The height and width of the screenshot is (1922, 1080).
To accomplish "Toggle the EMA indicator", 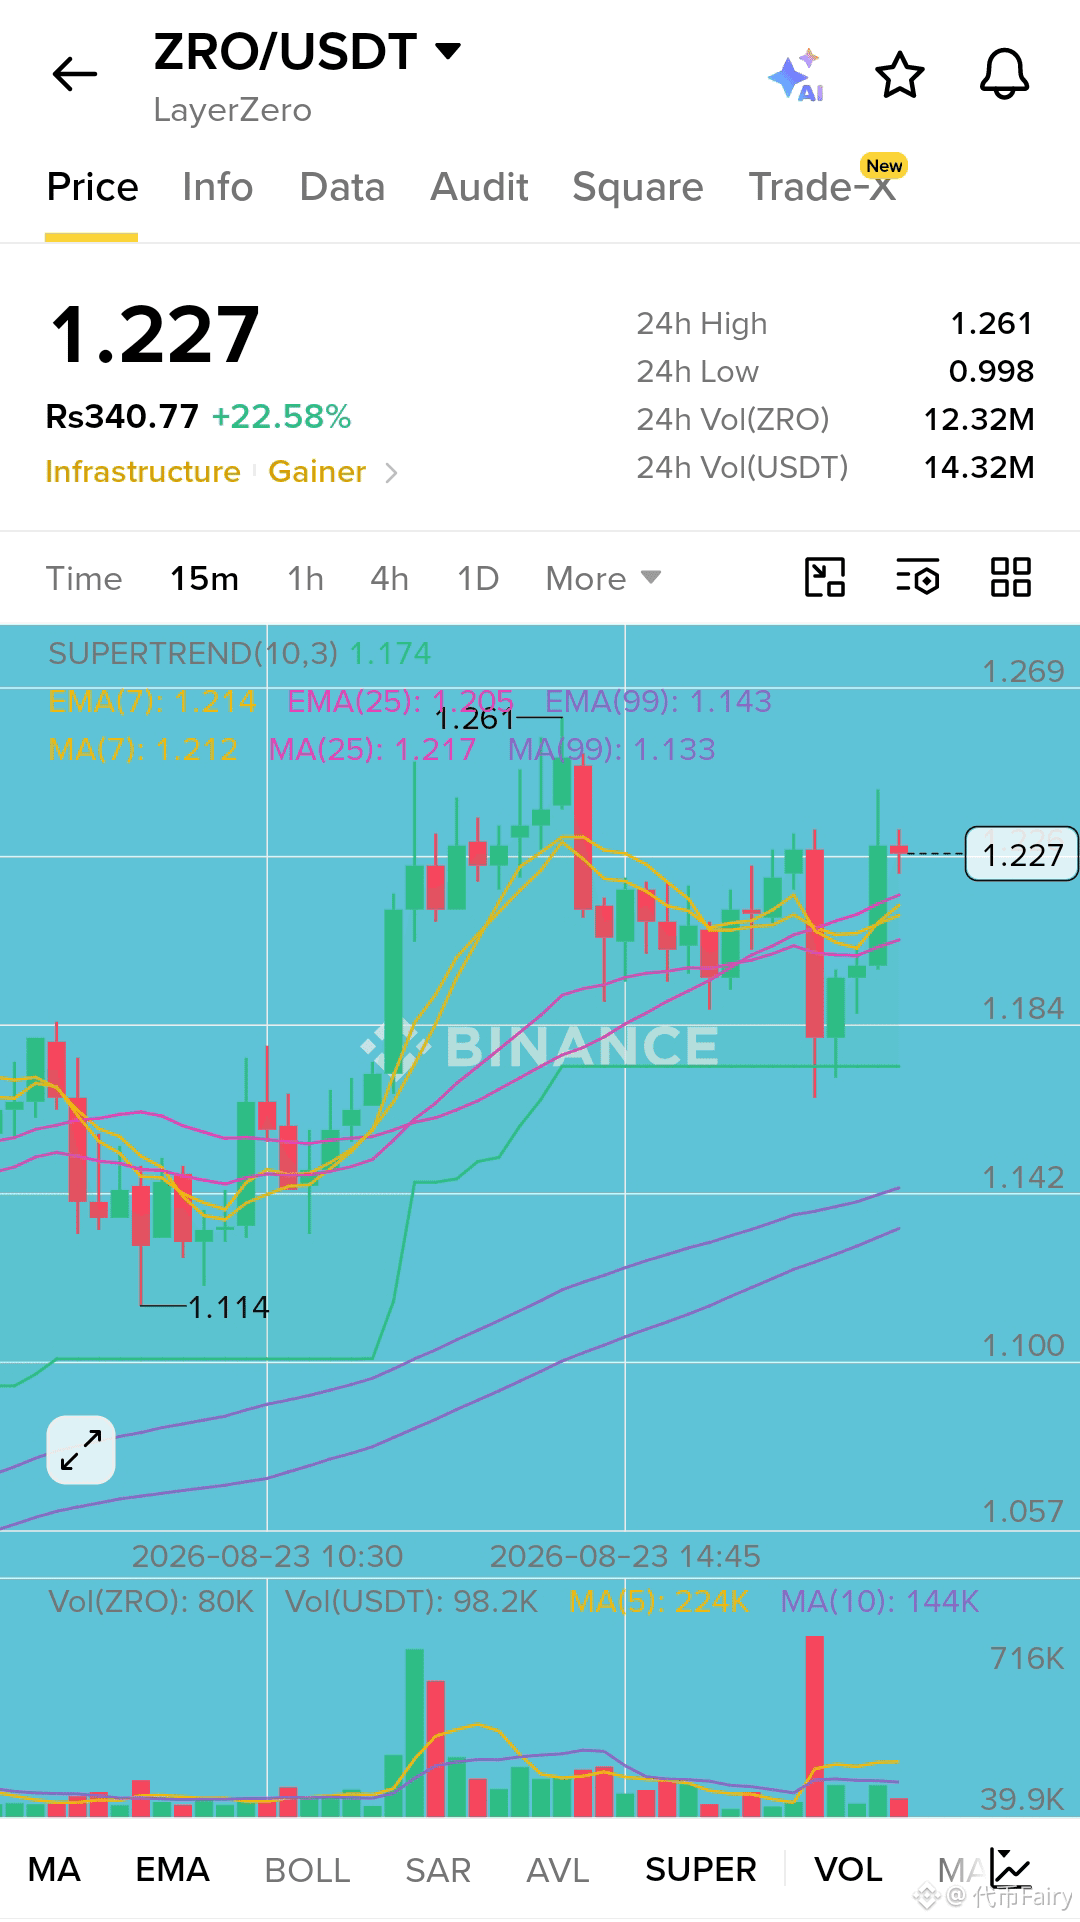I will [x=172, y=1869].
